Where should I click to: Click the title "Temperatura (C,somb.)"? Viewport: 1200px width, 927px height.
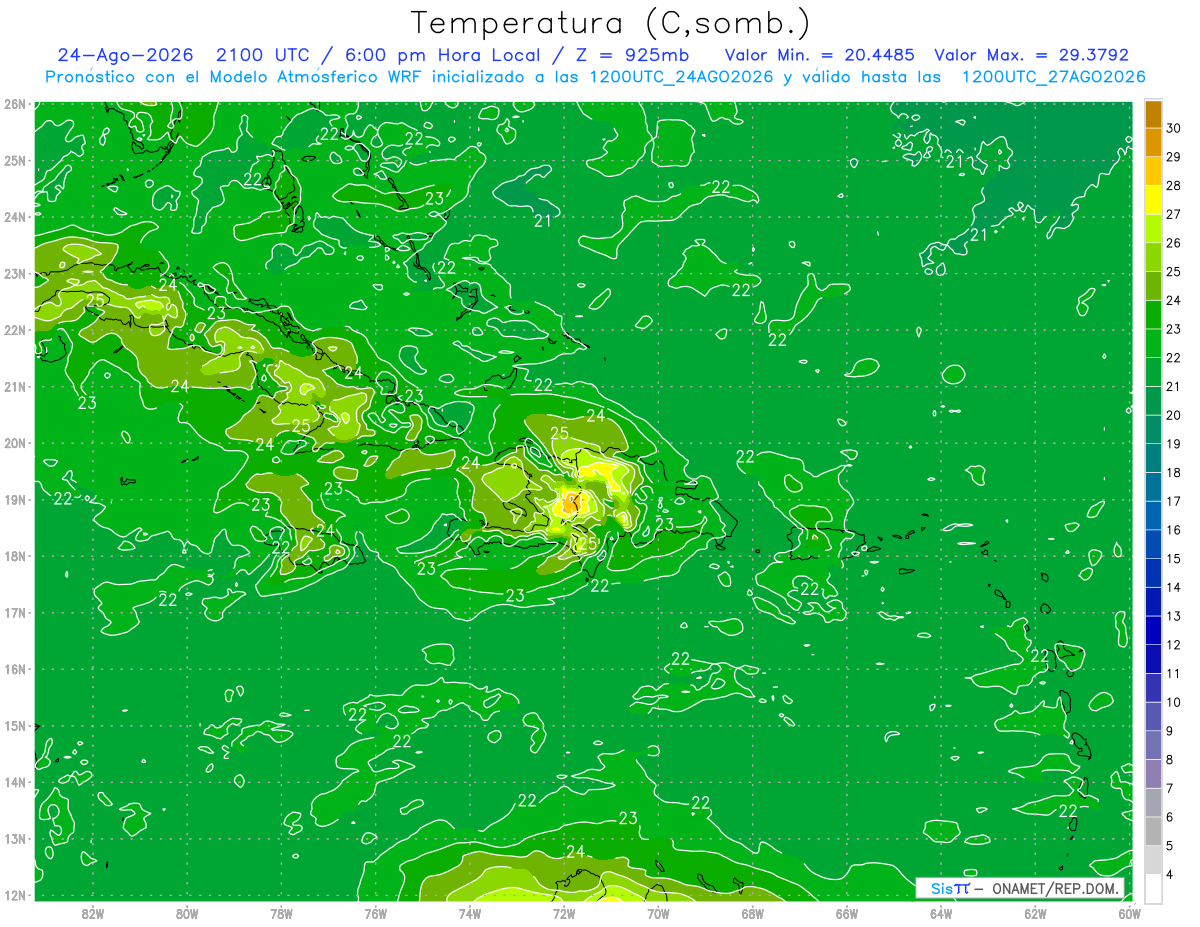[611, 23]
